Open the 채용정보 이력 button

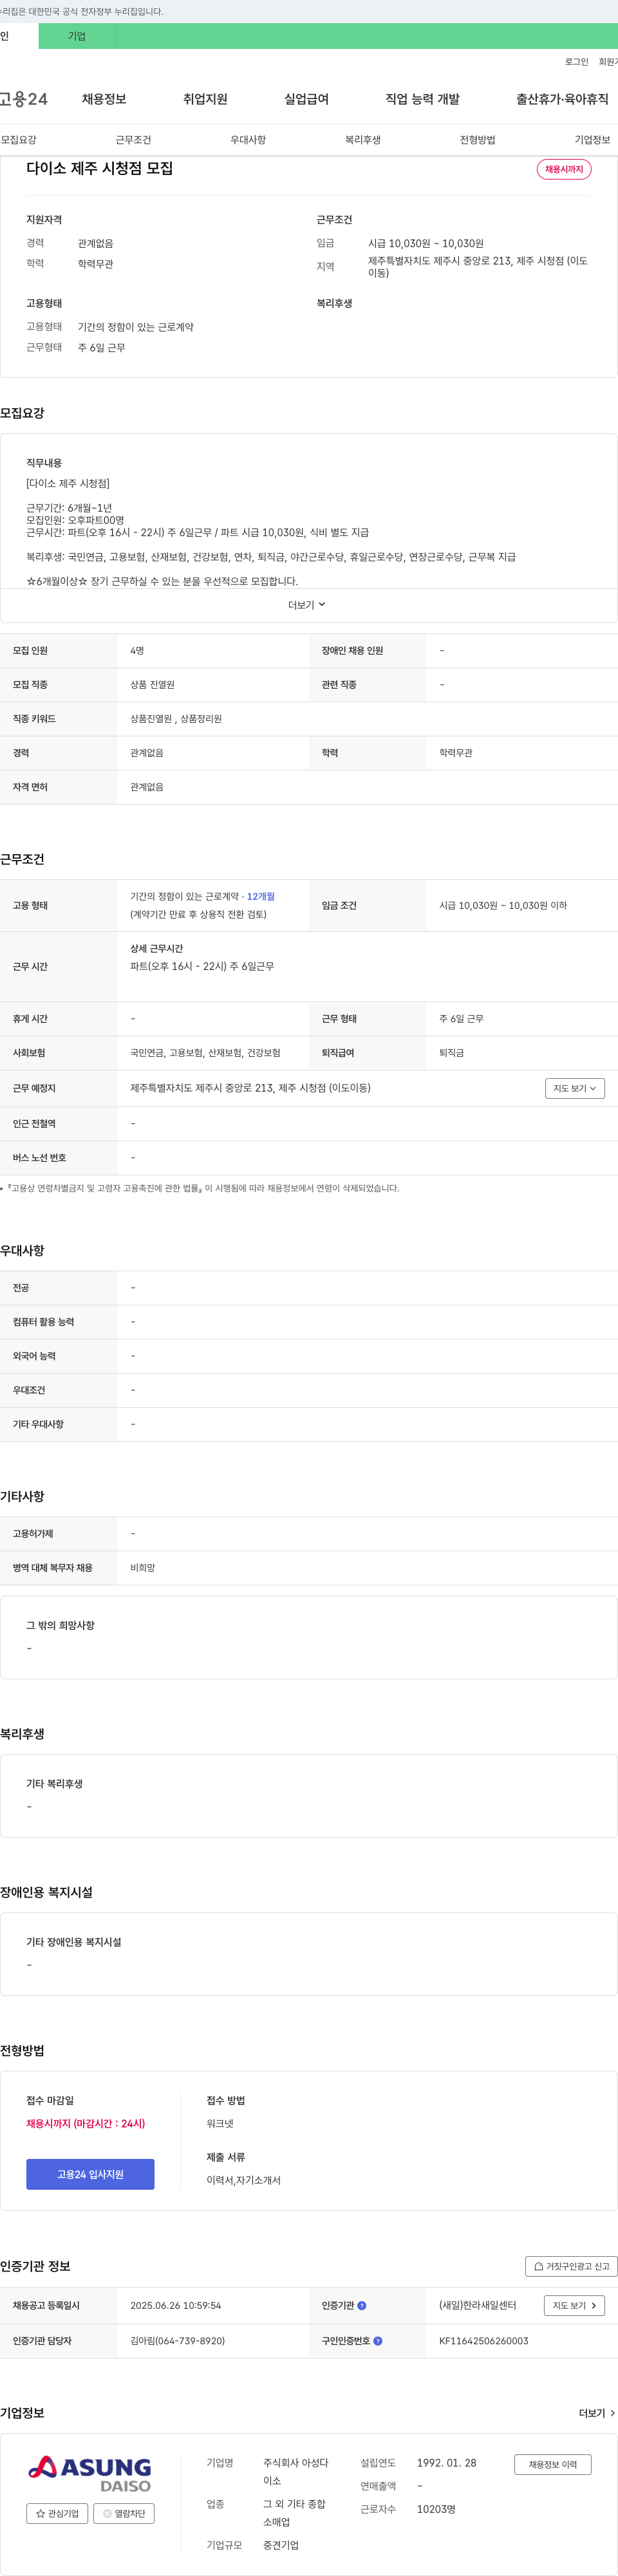coord(553,2464)
